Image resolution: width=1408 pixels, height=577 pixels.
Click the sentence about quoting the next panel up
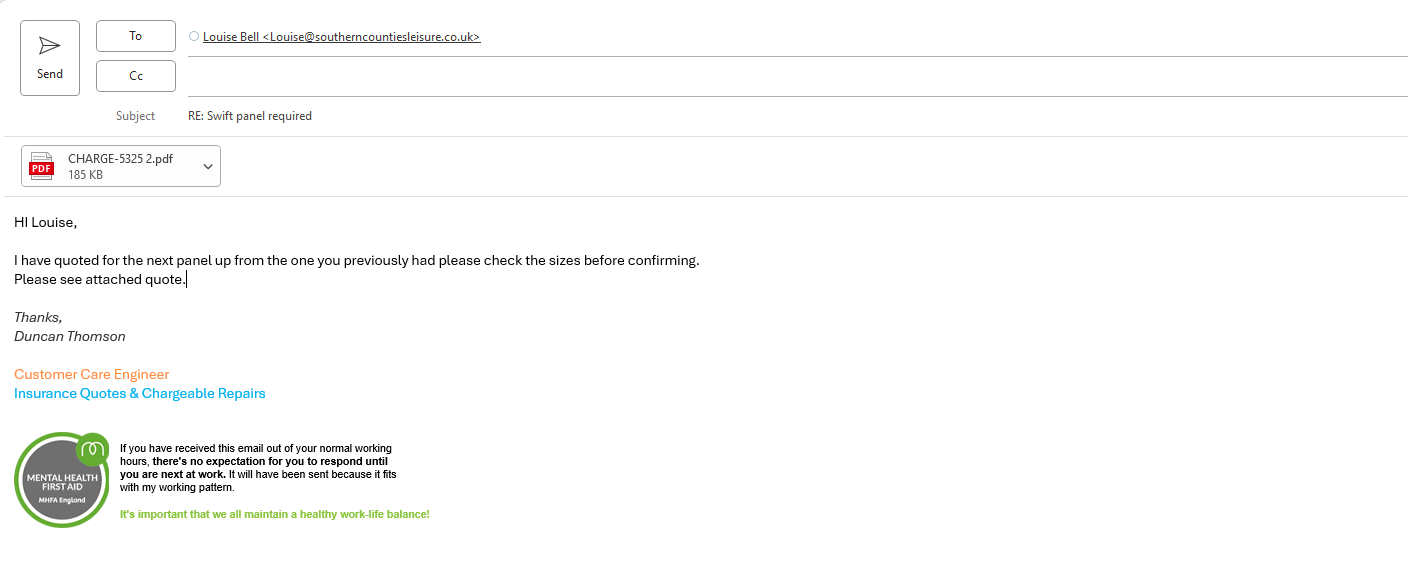pos(356,260)
